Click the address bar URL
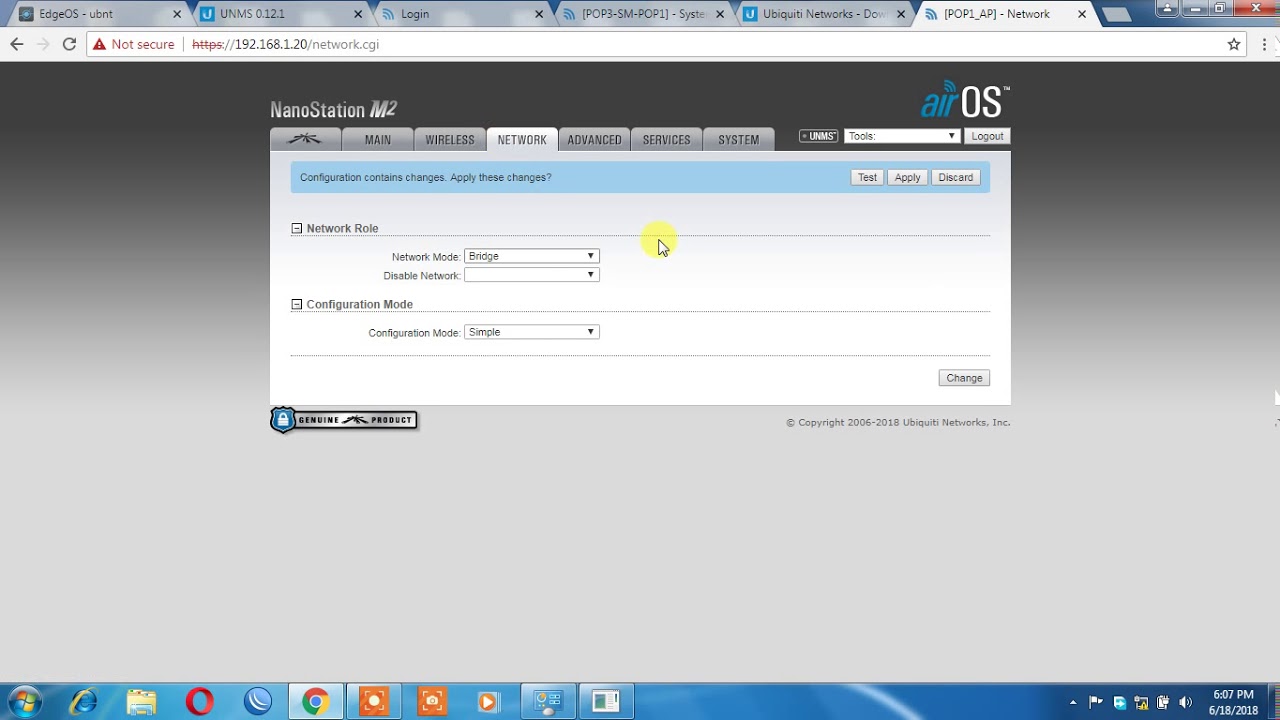Viewport: 1280px width, 720px height. point(285,44)
